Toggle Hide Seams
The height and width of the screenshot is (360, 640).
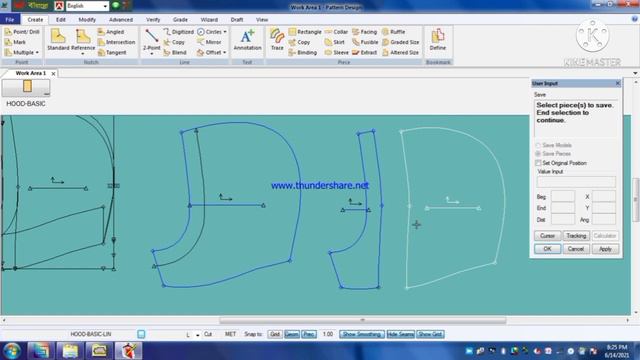click(400, 334)
